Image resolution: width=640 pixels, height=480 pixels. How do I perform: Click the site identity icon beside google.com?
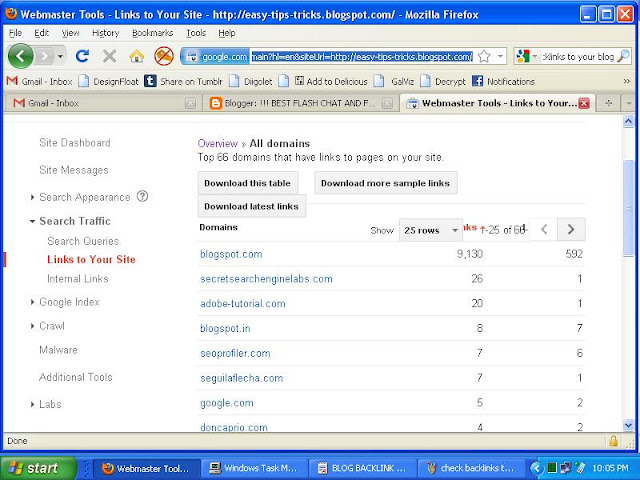[192, 56]
